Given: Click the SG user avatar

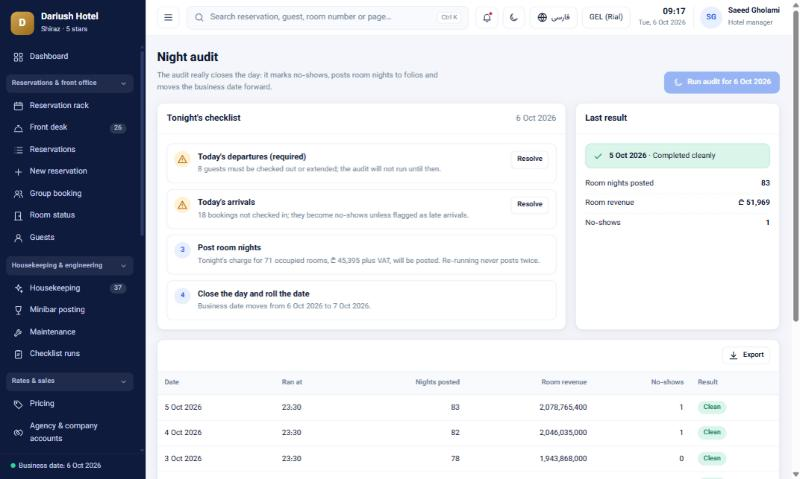Looking at the screenshot, I should point(711,17).
